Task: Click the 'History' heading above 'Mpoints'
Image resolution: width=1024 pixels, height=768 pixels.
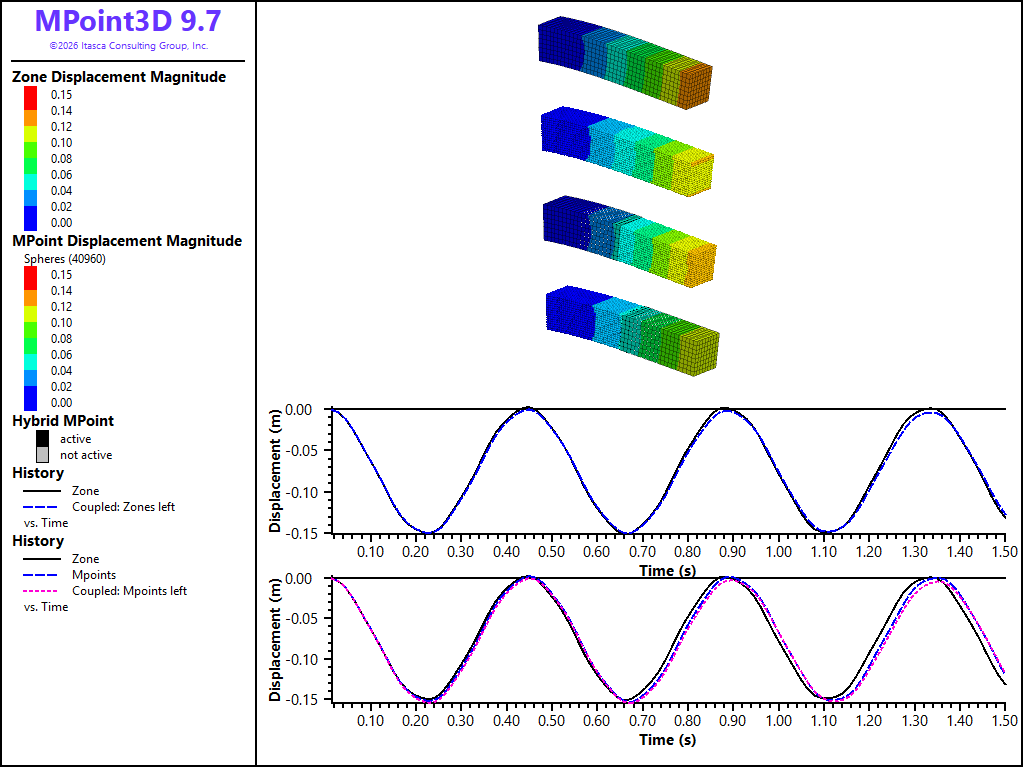Action: (x=38, y=541)
